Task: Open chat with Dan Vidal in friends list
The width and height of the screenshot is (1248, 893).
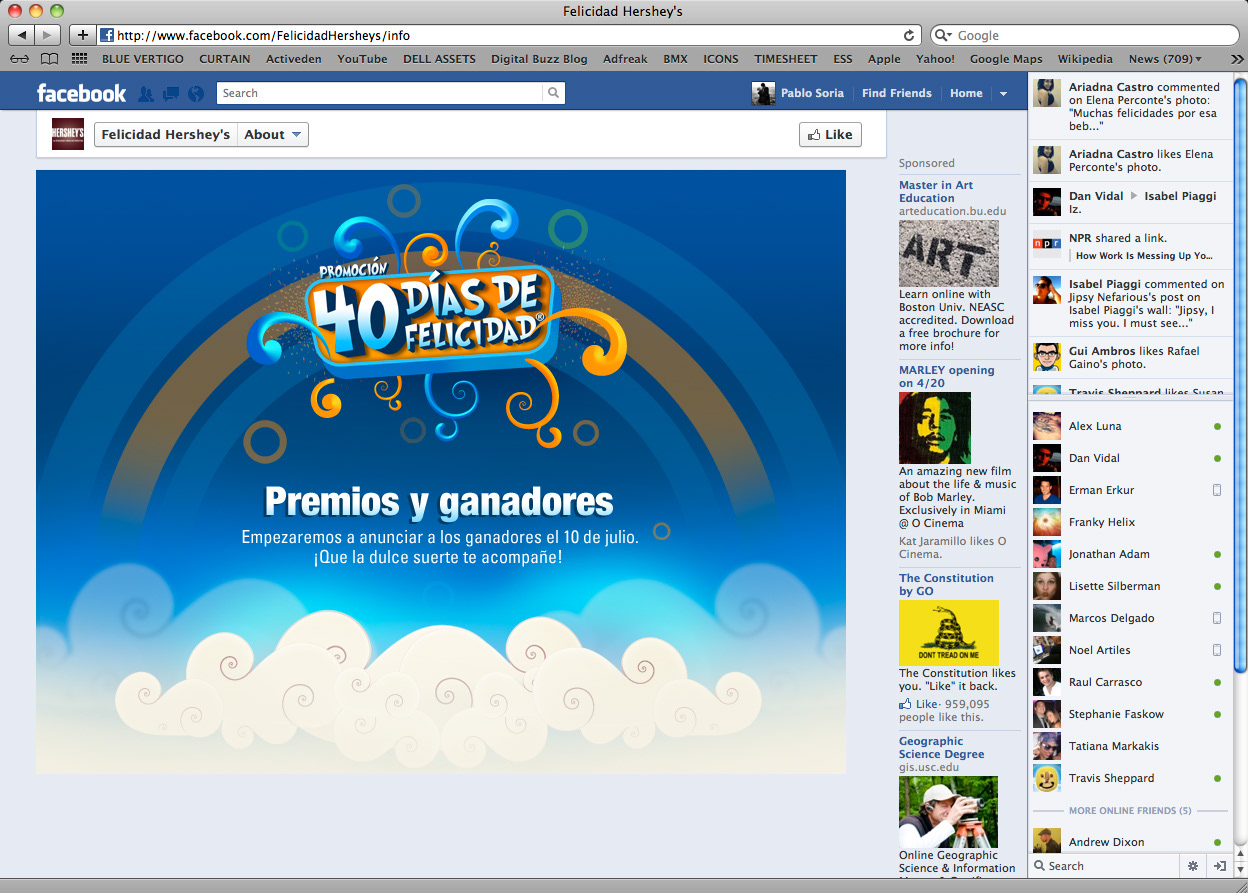Action: 1130,458
